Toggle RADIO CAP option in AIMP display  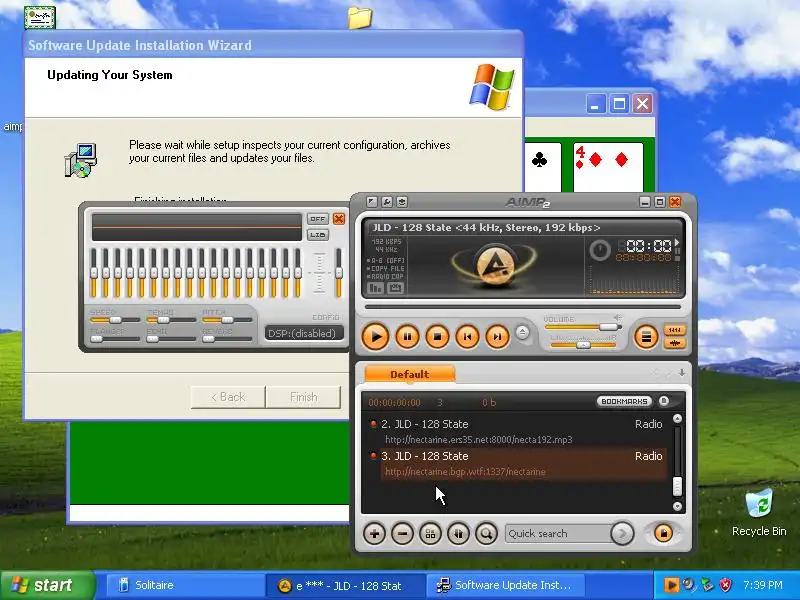386,277
